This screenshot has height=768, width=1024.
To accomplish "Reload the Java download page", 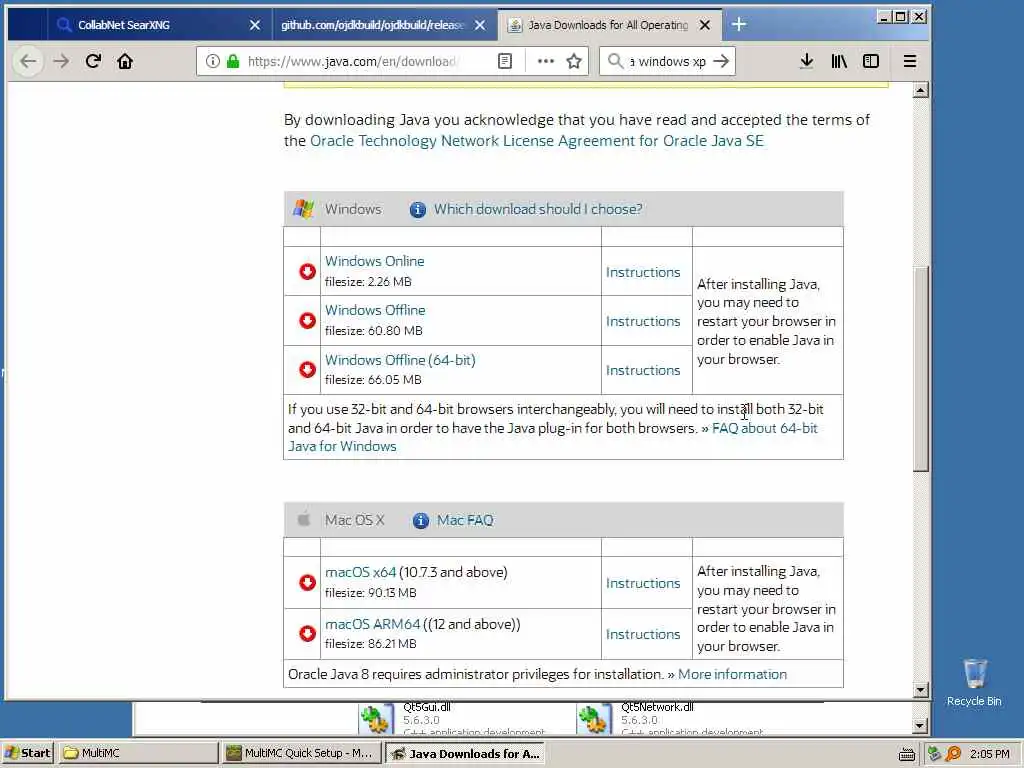I will pos(93,61).
